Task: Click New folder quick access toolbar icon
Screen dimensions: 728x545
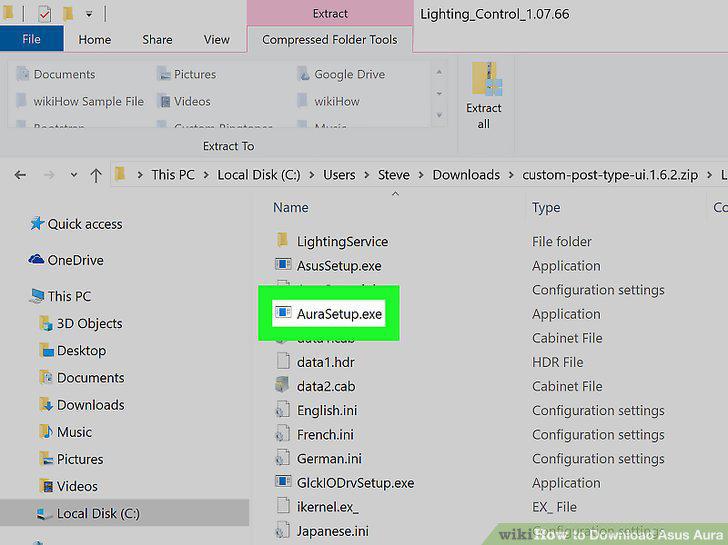Action: point(68,13)
